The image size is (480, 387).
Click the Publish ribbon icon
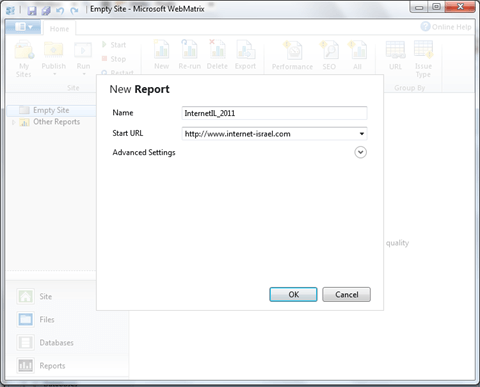click(54, 51)
